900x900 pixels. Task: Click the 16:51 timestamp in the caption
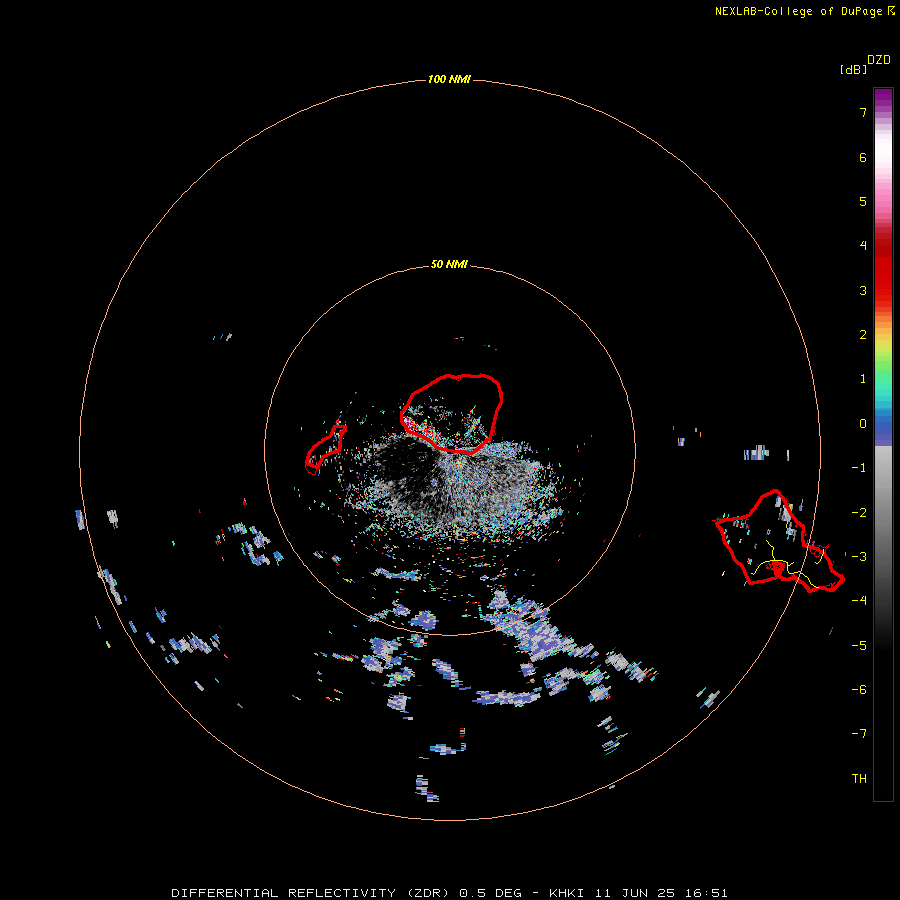coord(706,893)
